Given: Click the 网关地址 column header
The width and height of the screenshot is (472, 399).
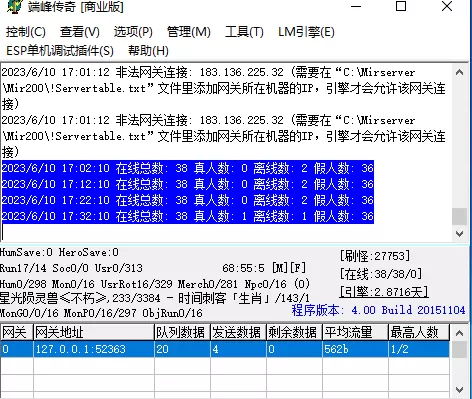Looking at the screenshot, I should click(x=94, y=332).
